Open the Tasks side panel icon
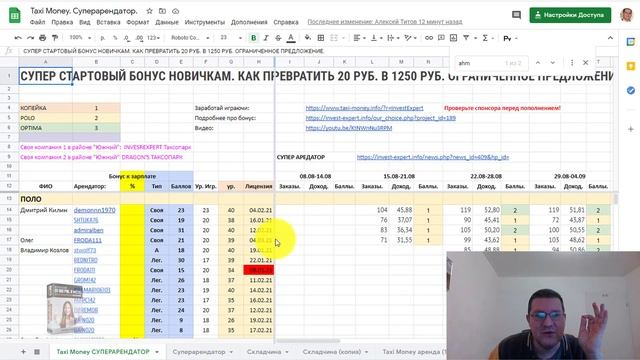The image size is (640, 360). click(631, 90)
